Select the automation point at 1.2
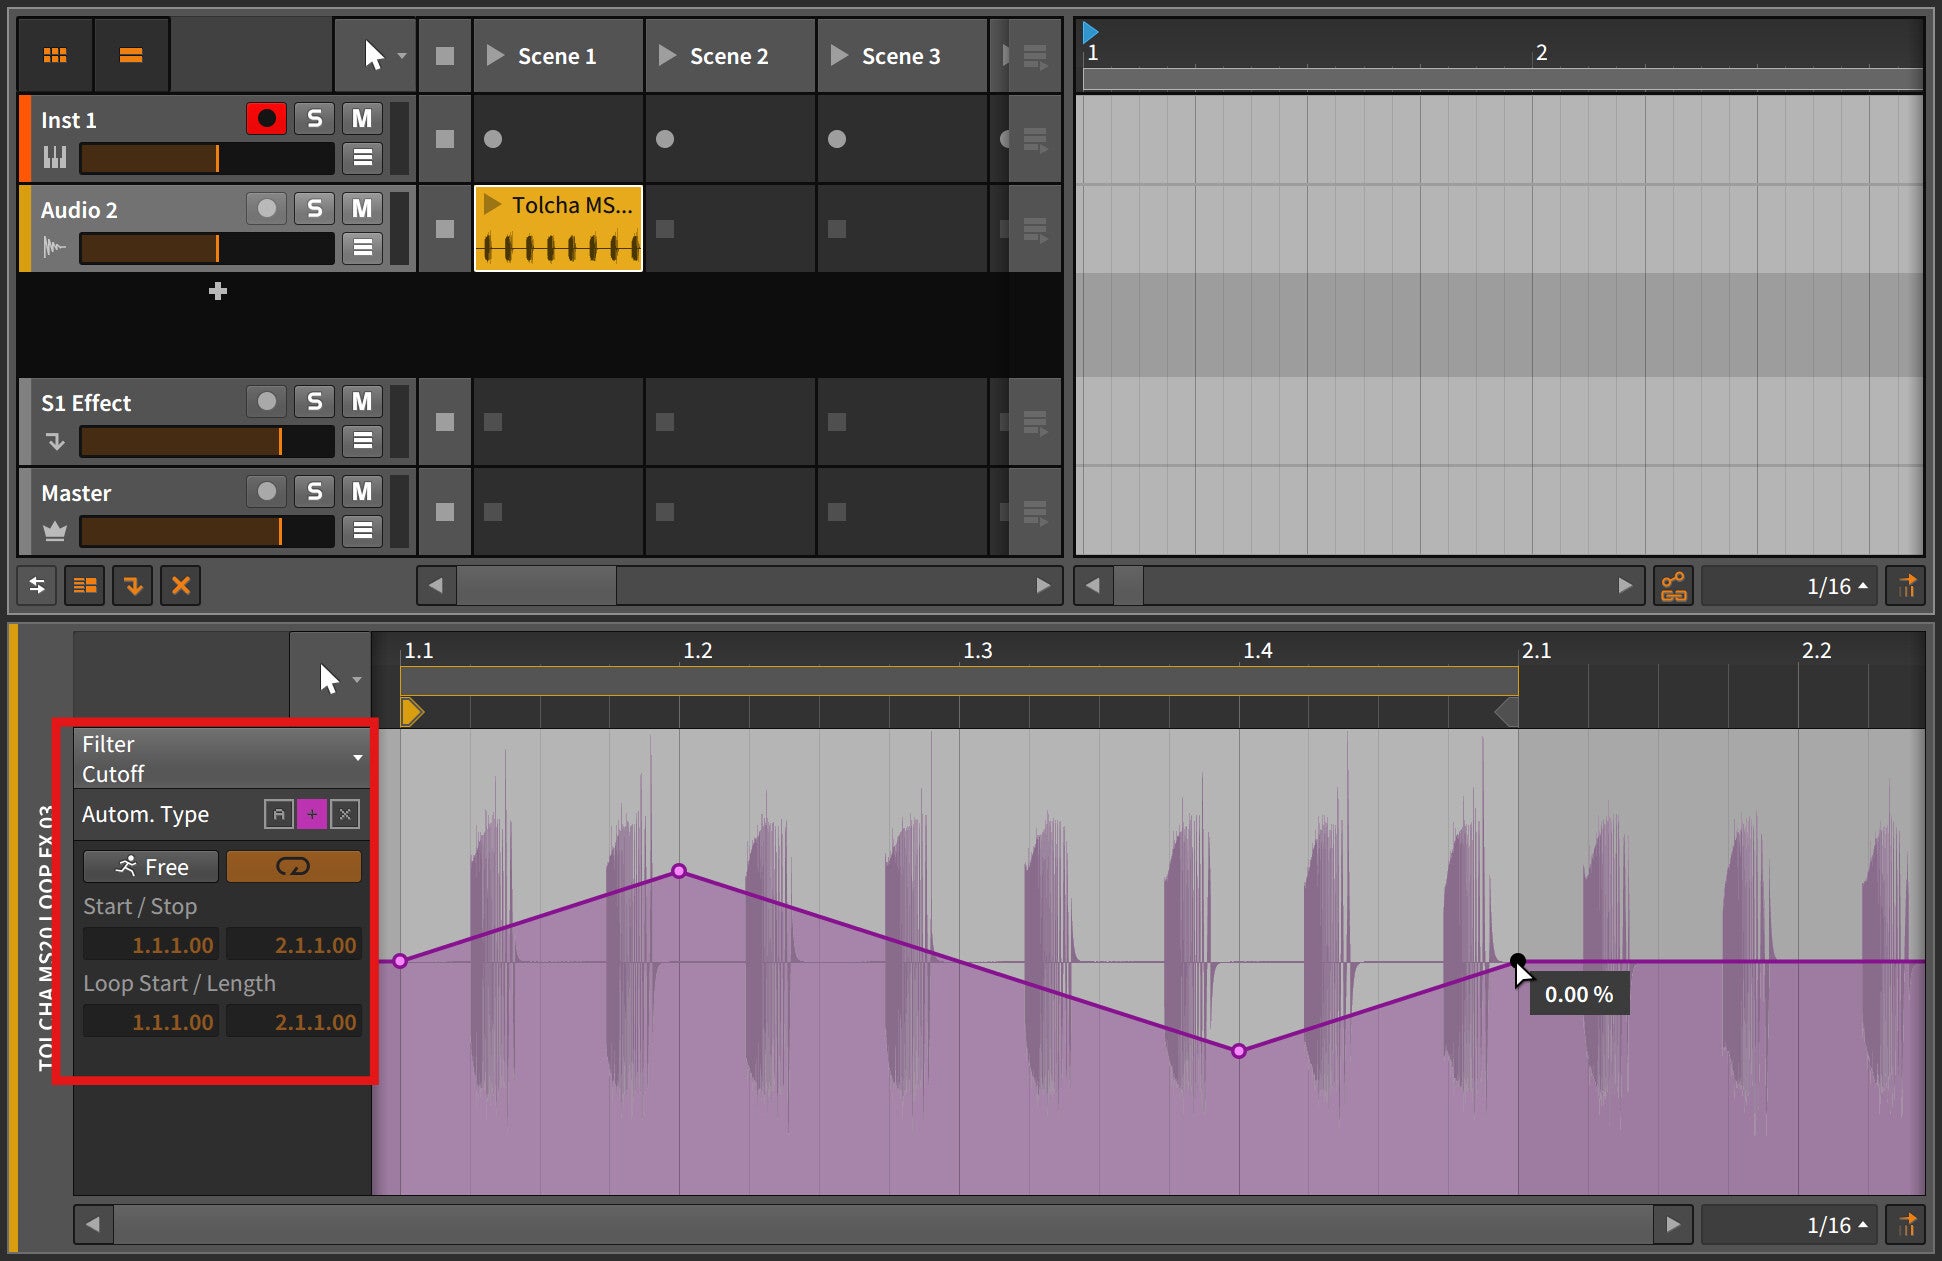This screenshot has height=1261, width=1942. pyautogui.click(x=679, y=871)
